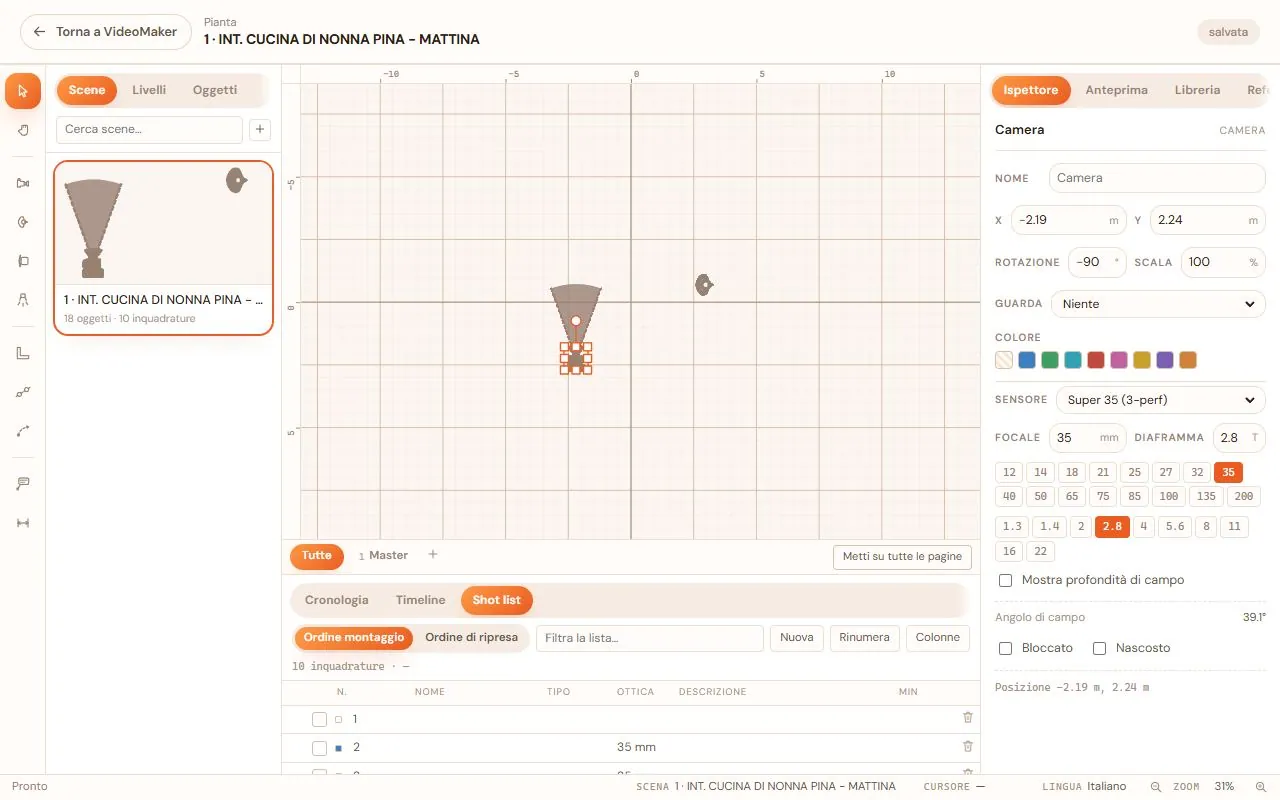Choose the L-shaped wall tool
The width and height of the screenshot is (1280, 800).
point(23,353)
